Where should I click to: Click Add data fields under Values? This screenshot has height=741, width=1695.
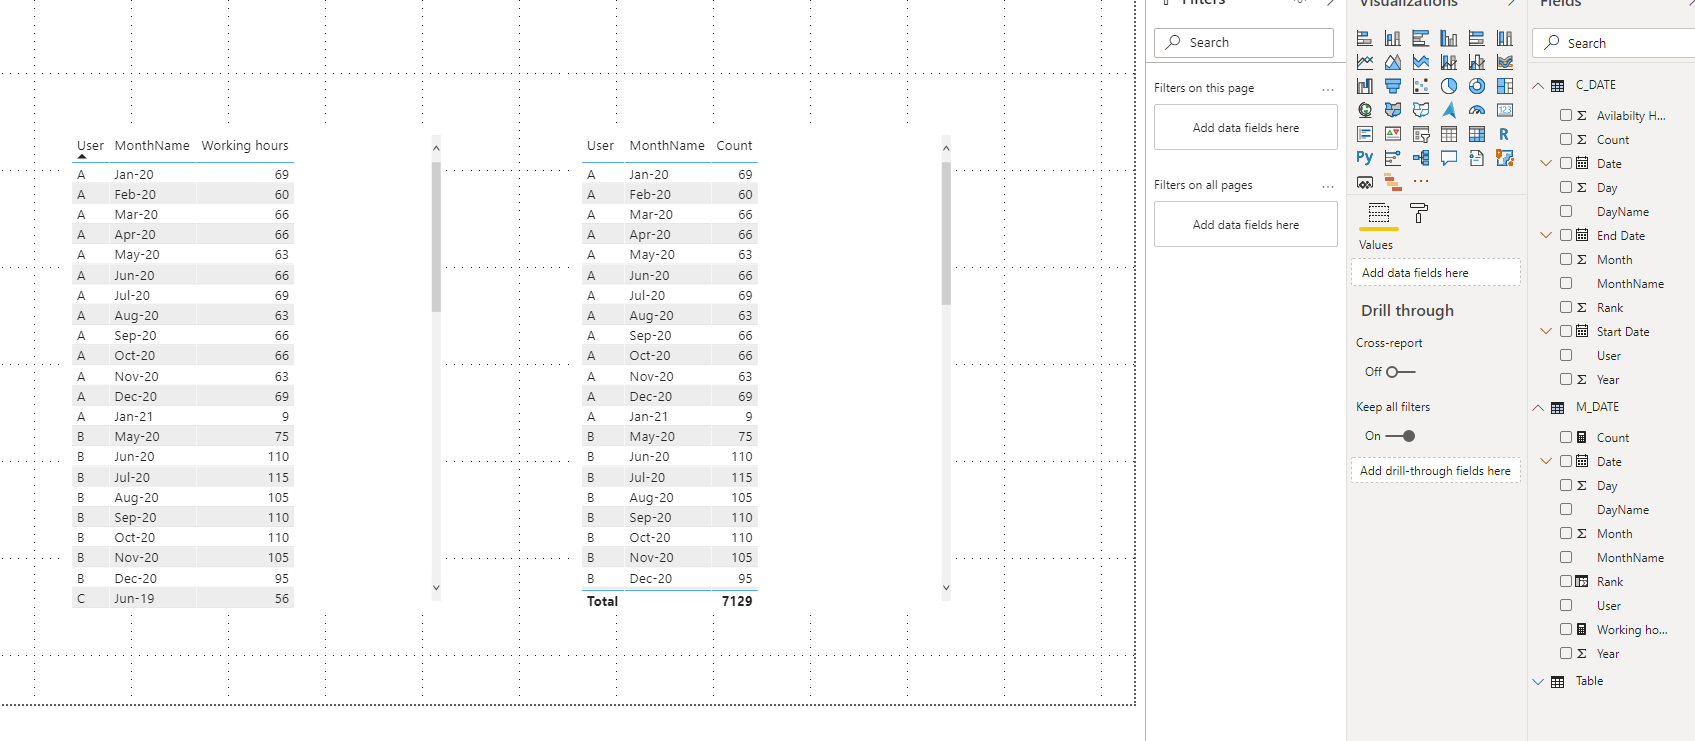(1435, 273)
